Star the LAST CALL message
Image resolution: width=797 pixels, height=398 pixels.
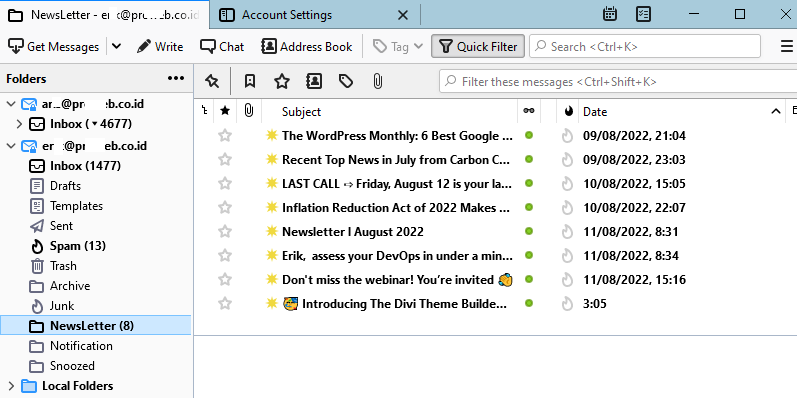(x=225, y=183)
